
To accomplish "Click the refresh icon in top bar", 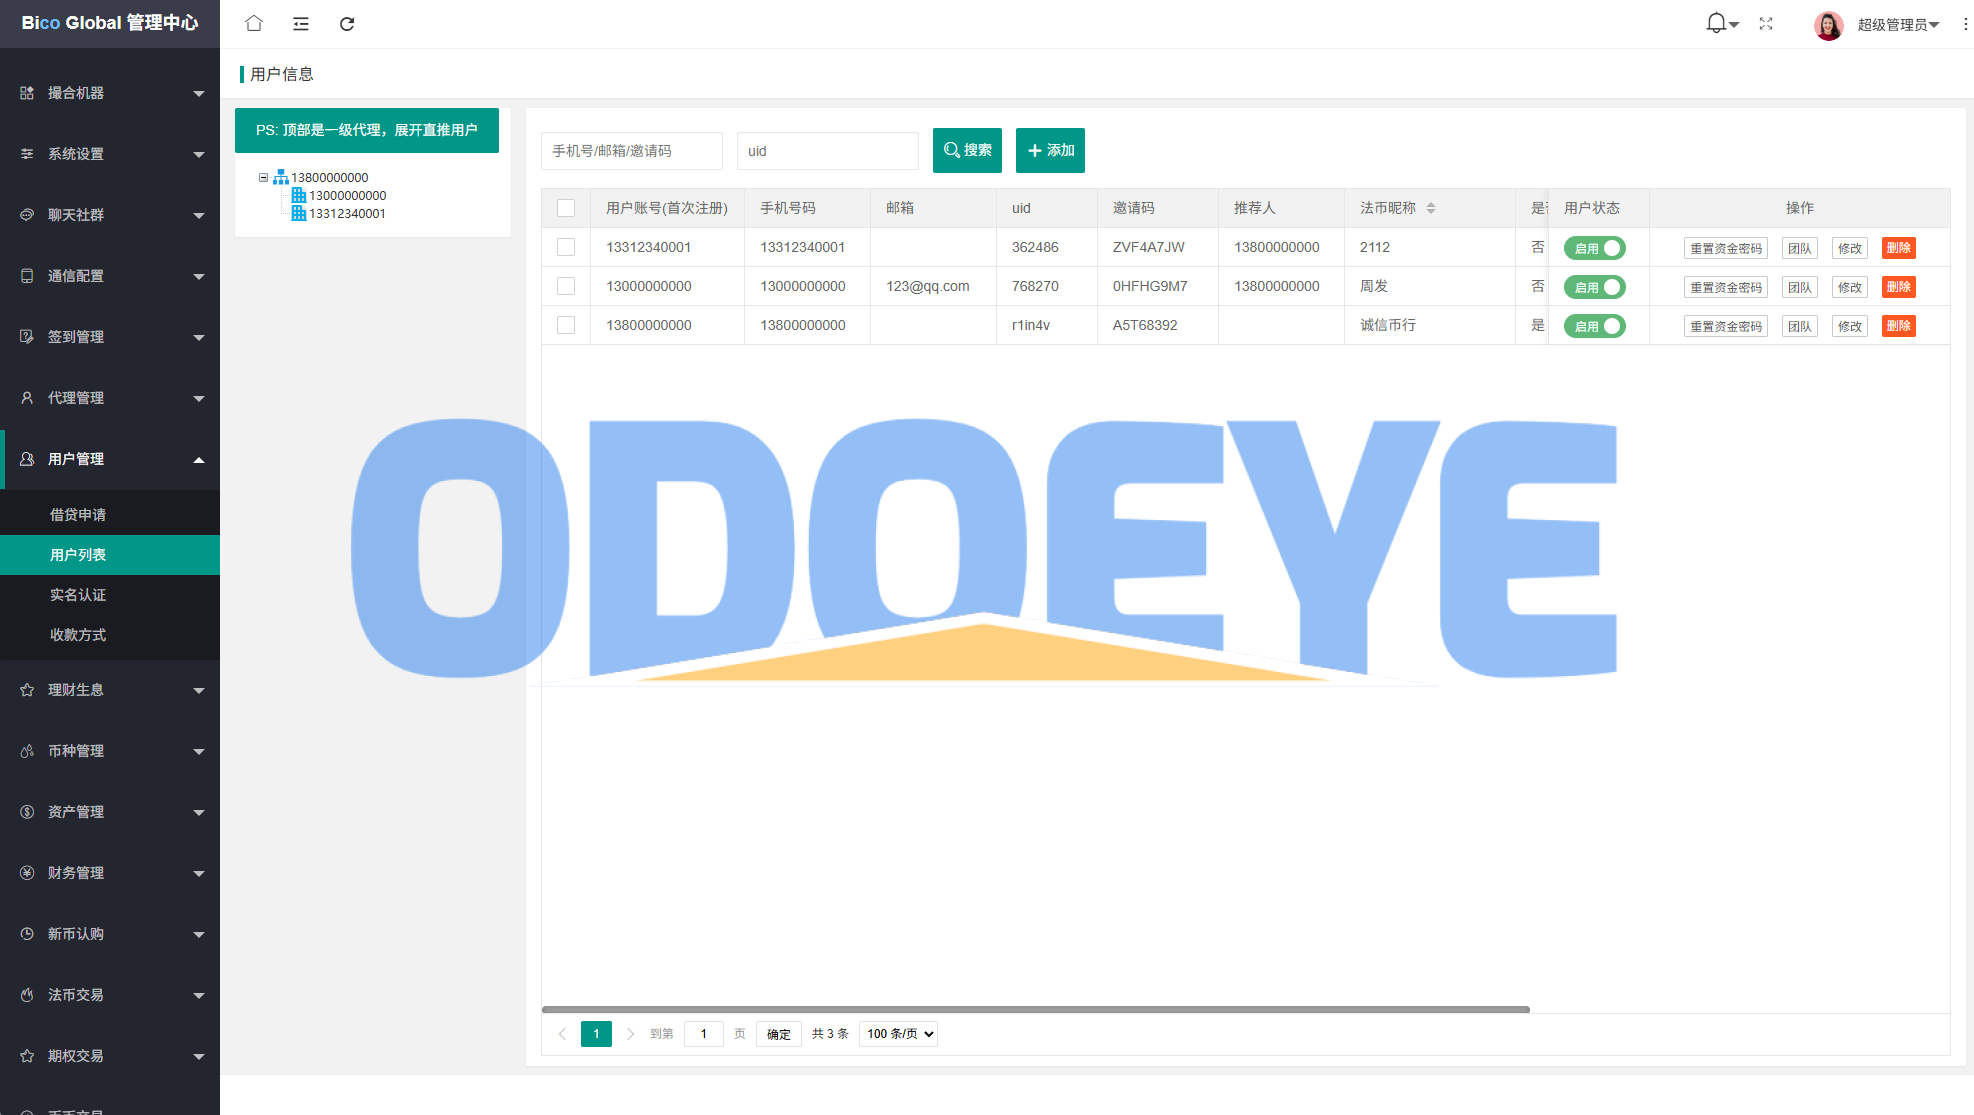I will point(347,23).
